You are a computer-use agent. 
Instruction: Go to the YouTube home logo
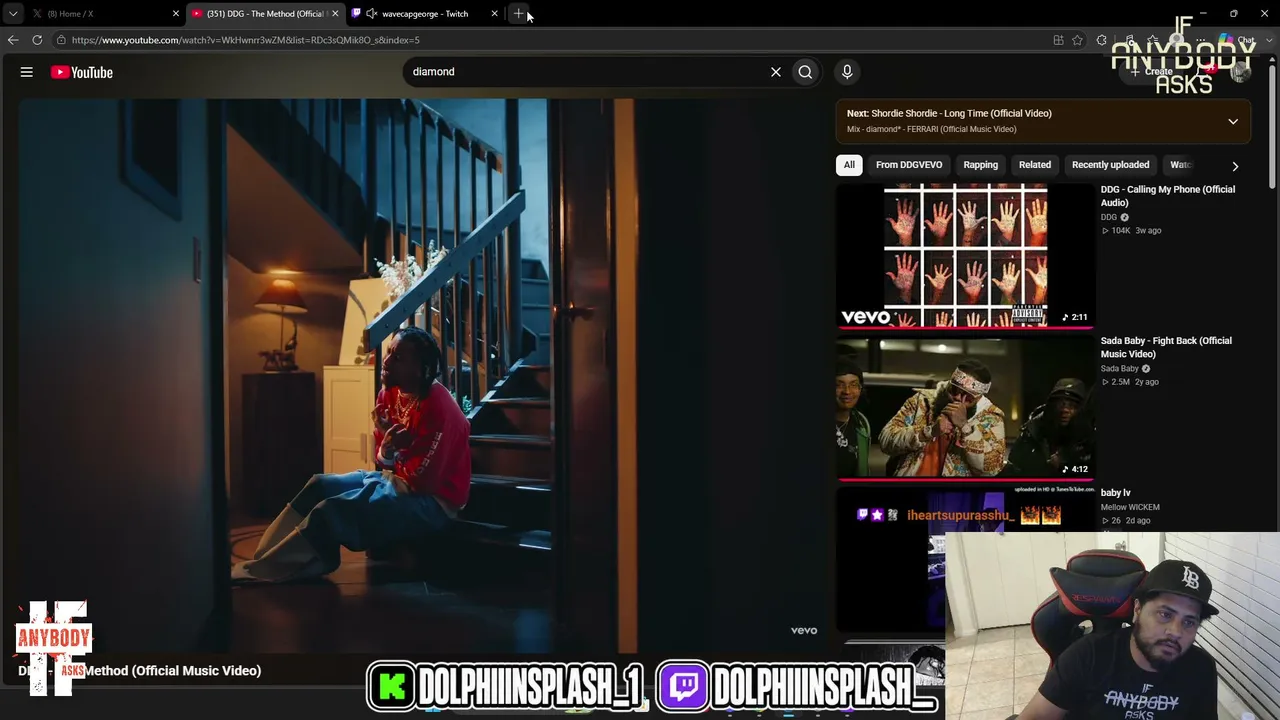point(82,72)
